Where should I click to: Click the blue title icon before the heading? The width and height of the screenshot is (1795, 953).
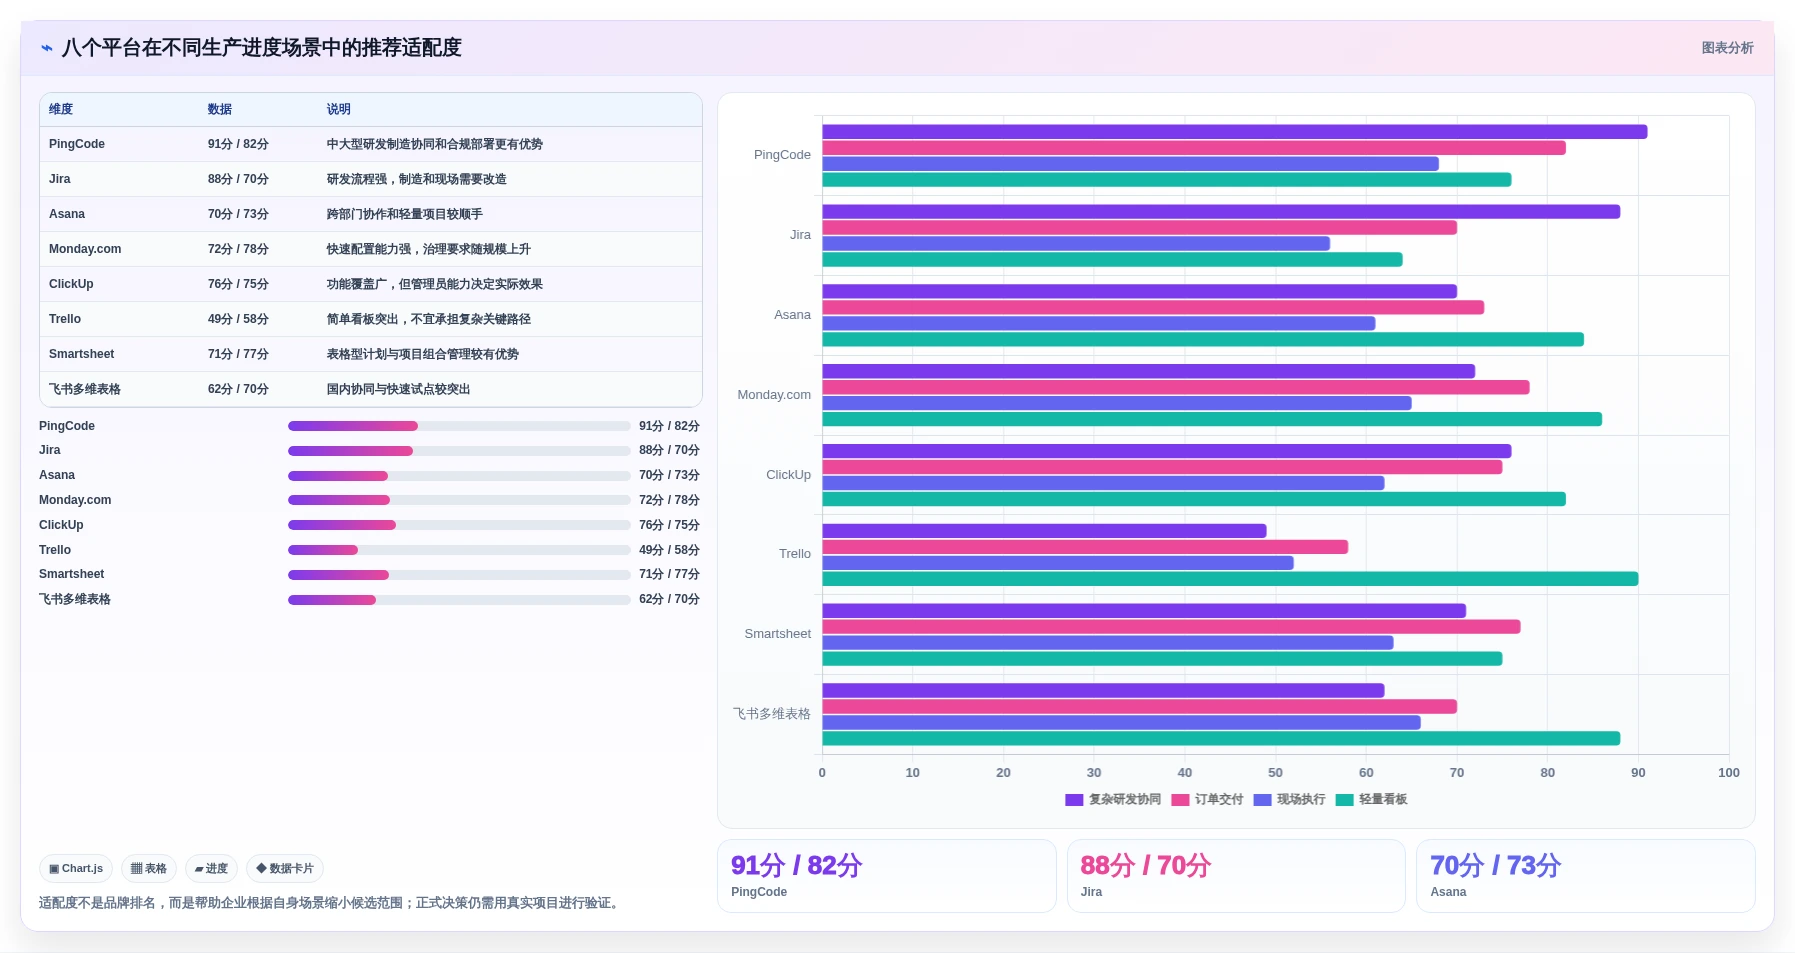(x=47, y=48)
